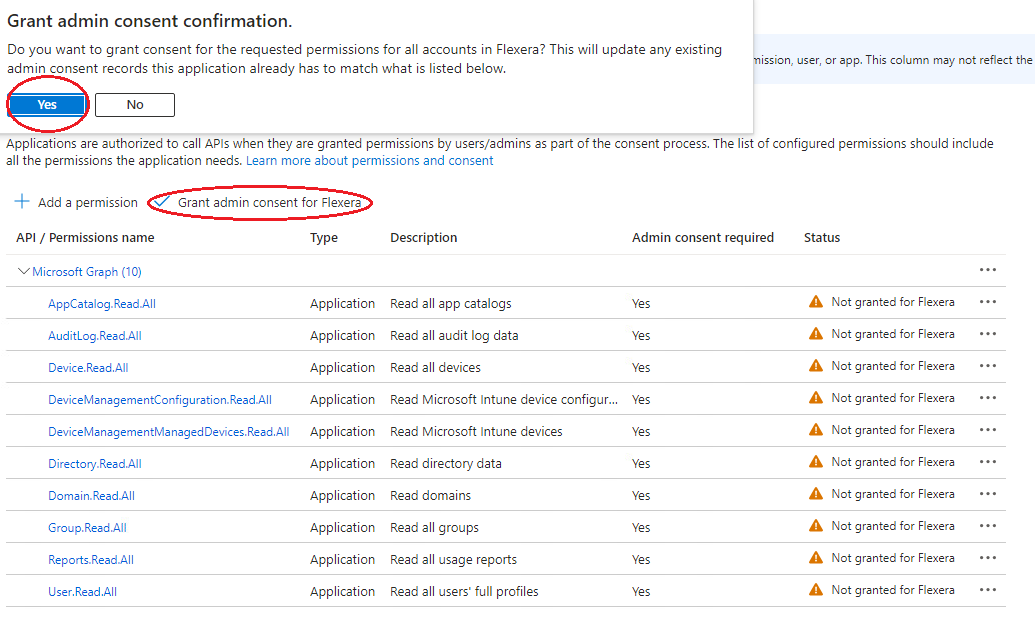This screenshot has height=619, width=1035.
Task: Open Device.Read.All permission
Action: click(88, 368)
